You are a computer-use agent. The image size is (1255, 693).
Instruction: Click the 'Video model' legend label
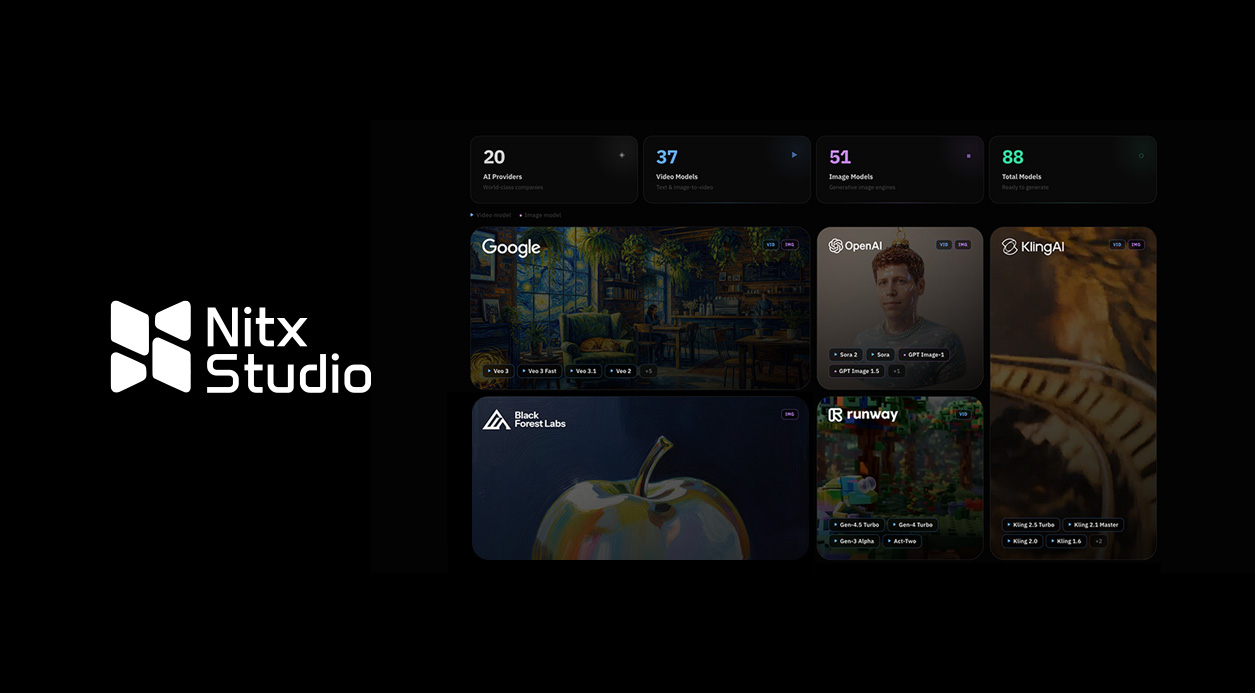coord(491,215)
